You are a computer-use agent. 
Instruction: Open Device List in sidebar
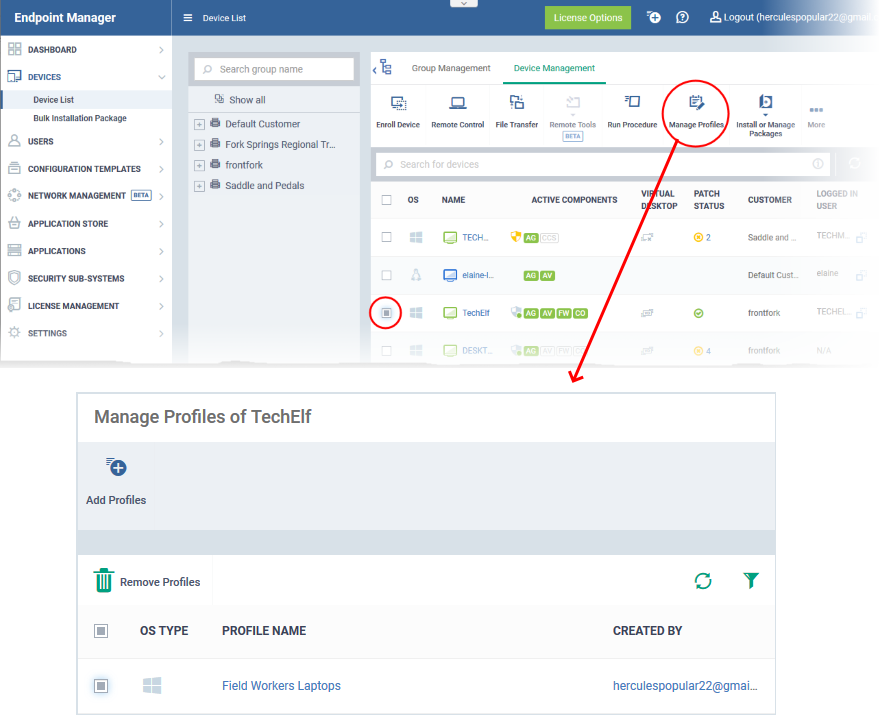[x=53, y=99]
